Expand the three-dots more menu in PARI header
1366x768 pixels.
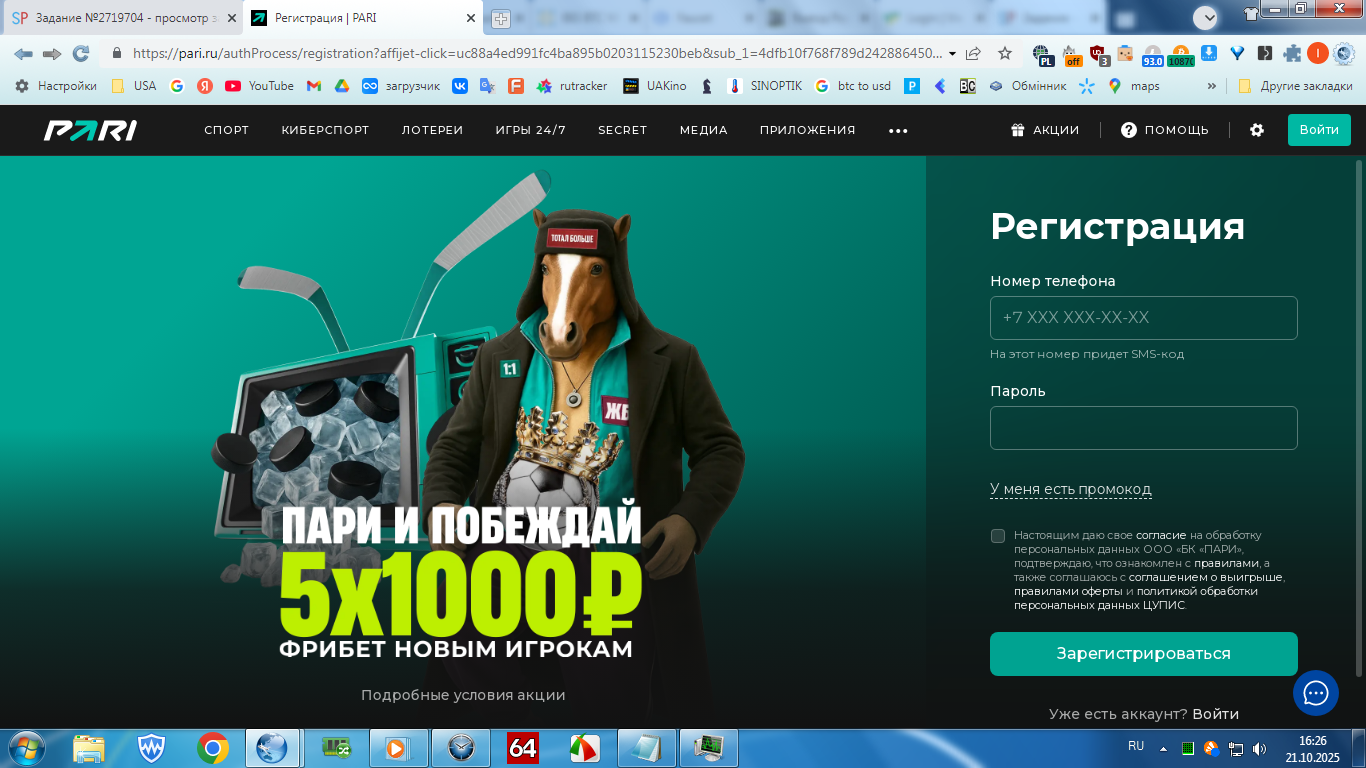pyautogui.click(x=898, y=131)
